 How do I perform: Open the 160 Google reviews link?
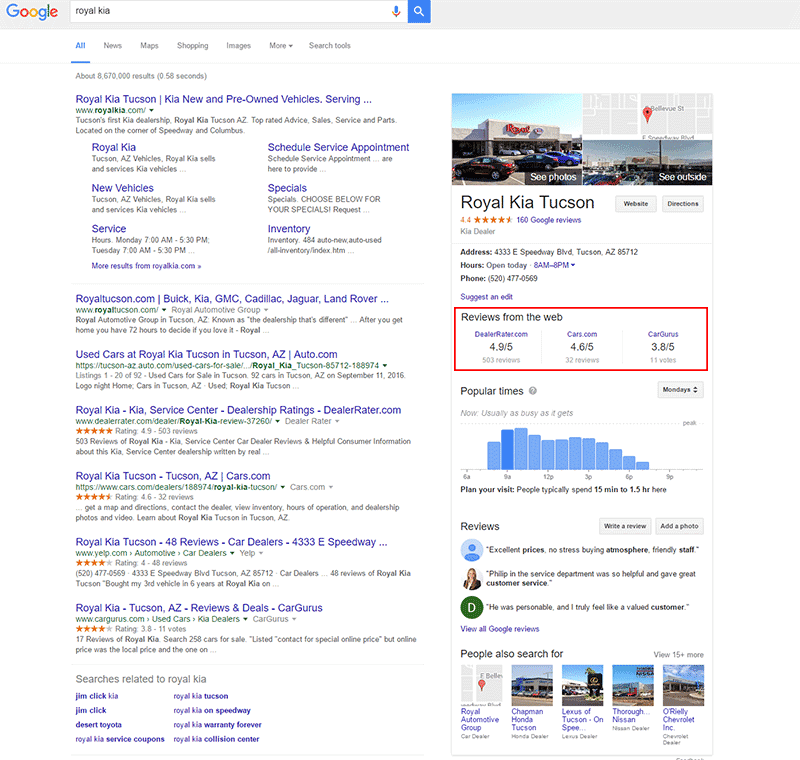click(x=548, y=220)
